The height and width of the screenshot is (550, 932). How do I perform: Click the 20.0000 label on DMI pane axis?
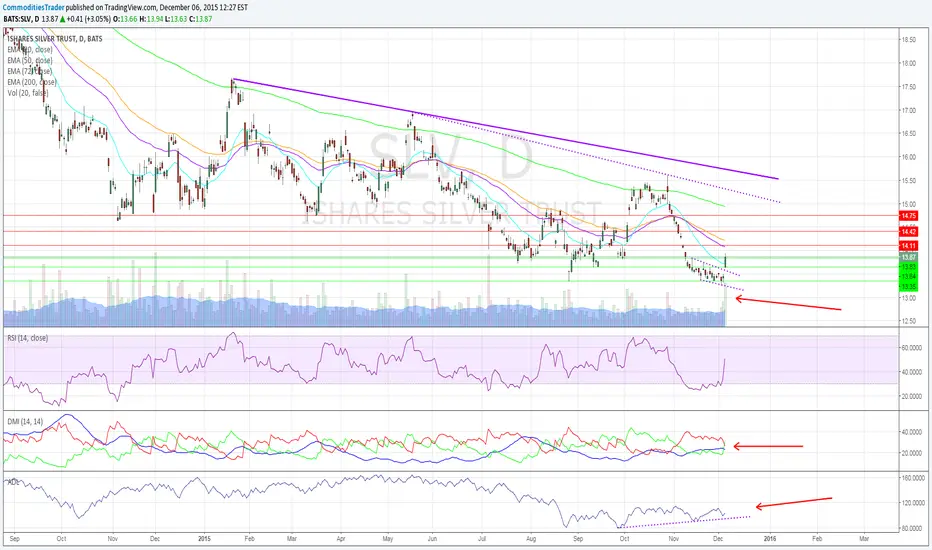[x=912, y=453]
